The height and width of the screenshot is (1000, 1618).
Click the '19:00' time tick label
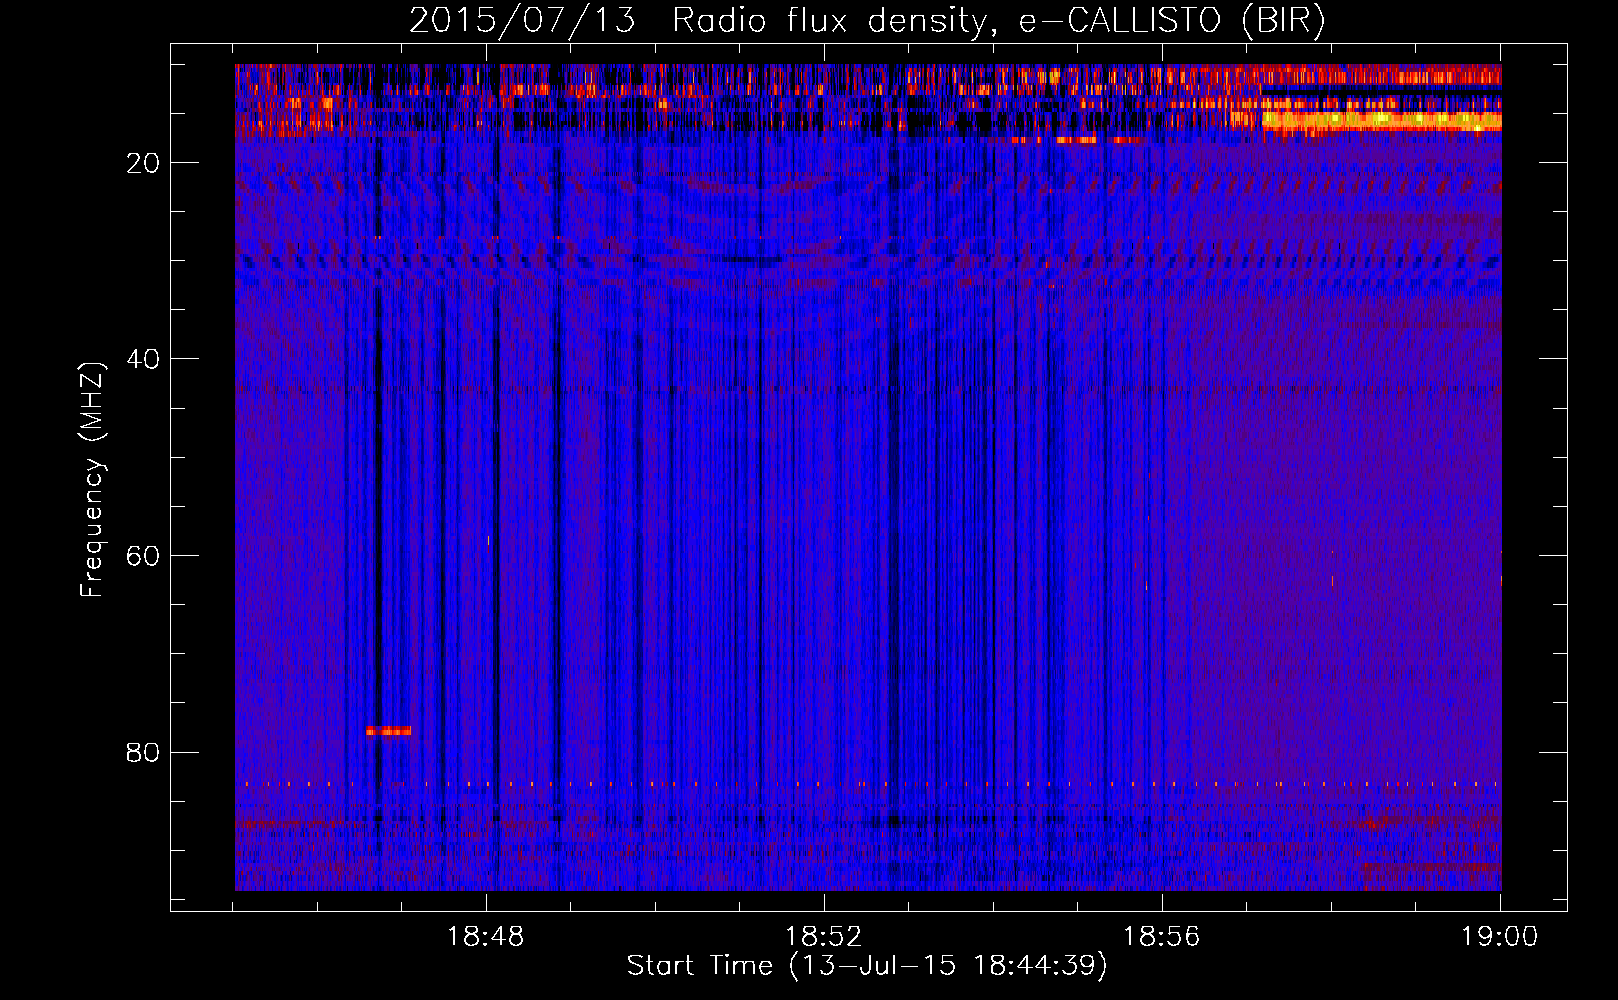1499,937
